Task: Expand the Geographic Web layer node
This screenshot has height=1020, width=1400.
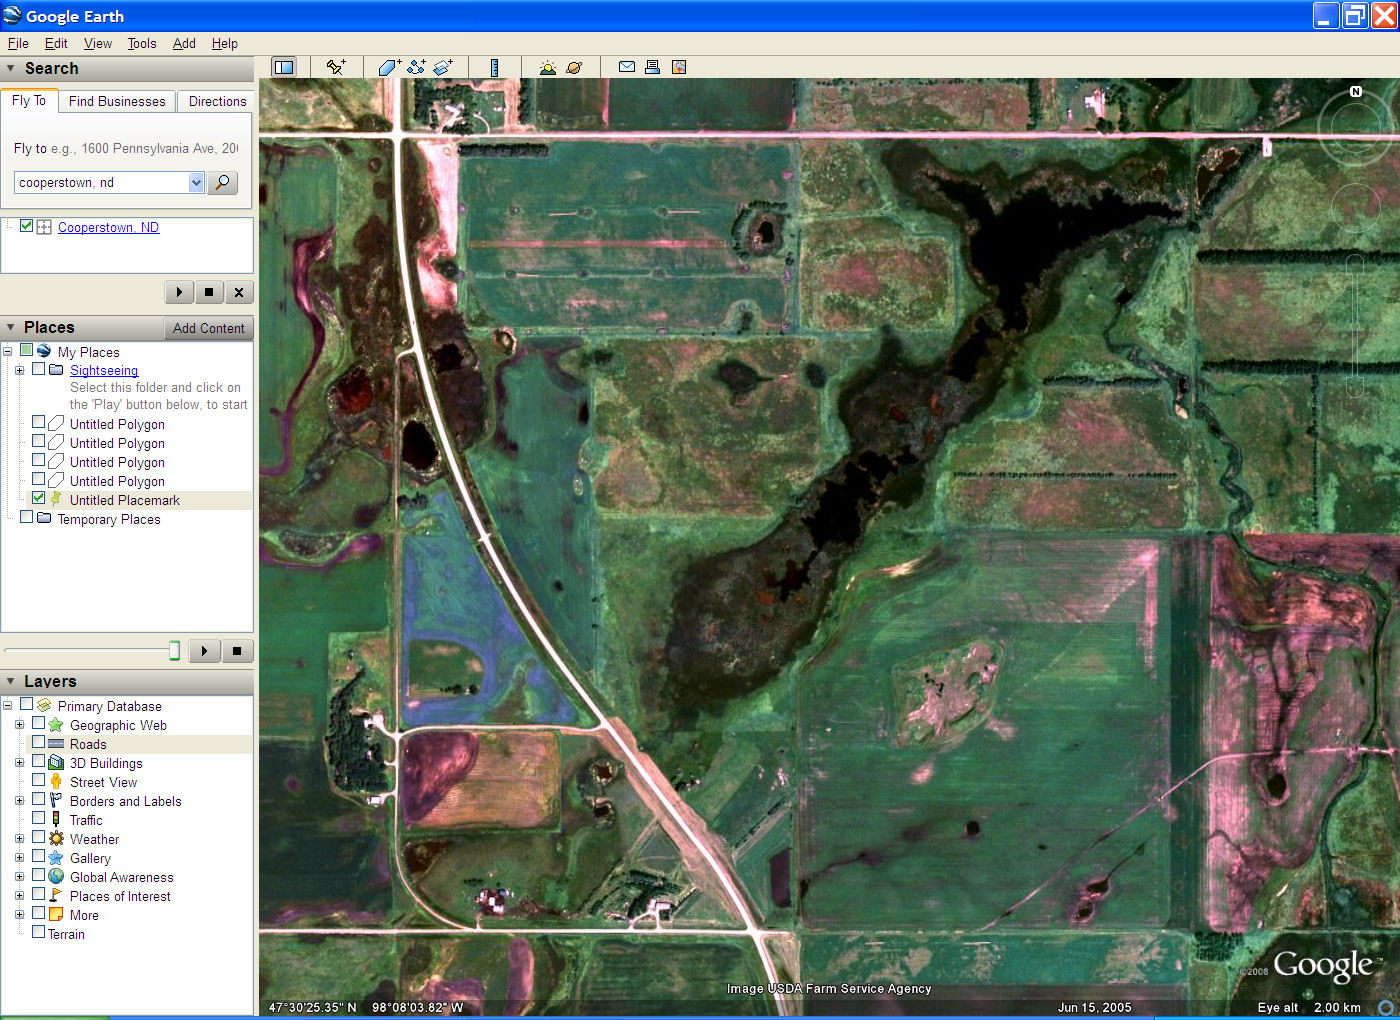Action: point(19,724)
